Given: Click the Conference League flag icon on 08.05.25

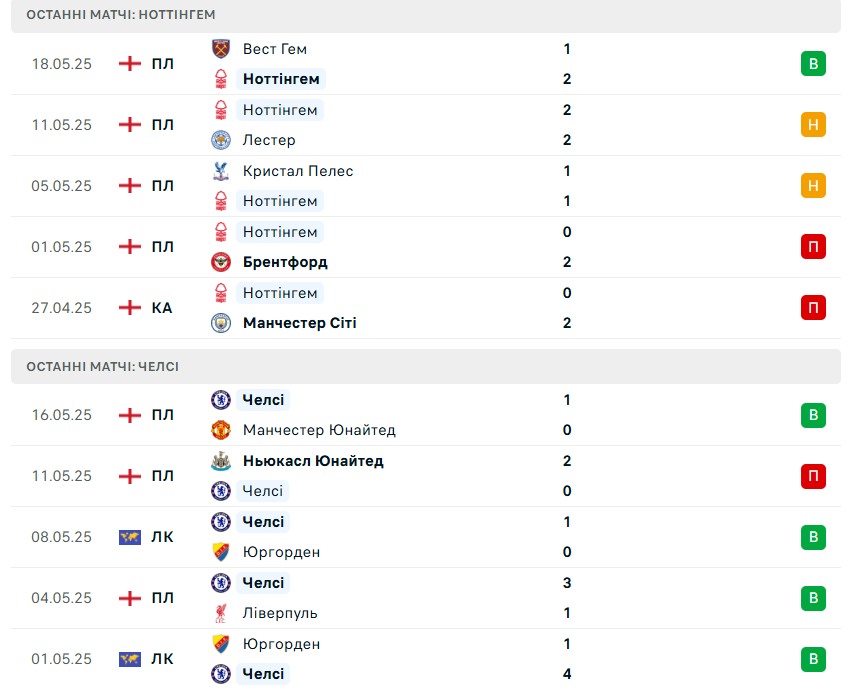Looking at the screenshot, I should click(130, 537).
